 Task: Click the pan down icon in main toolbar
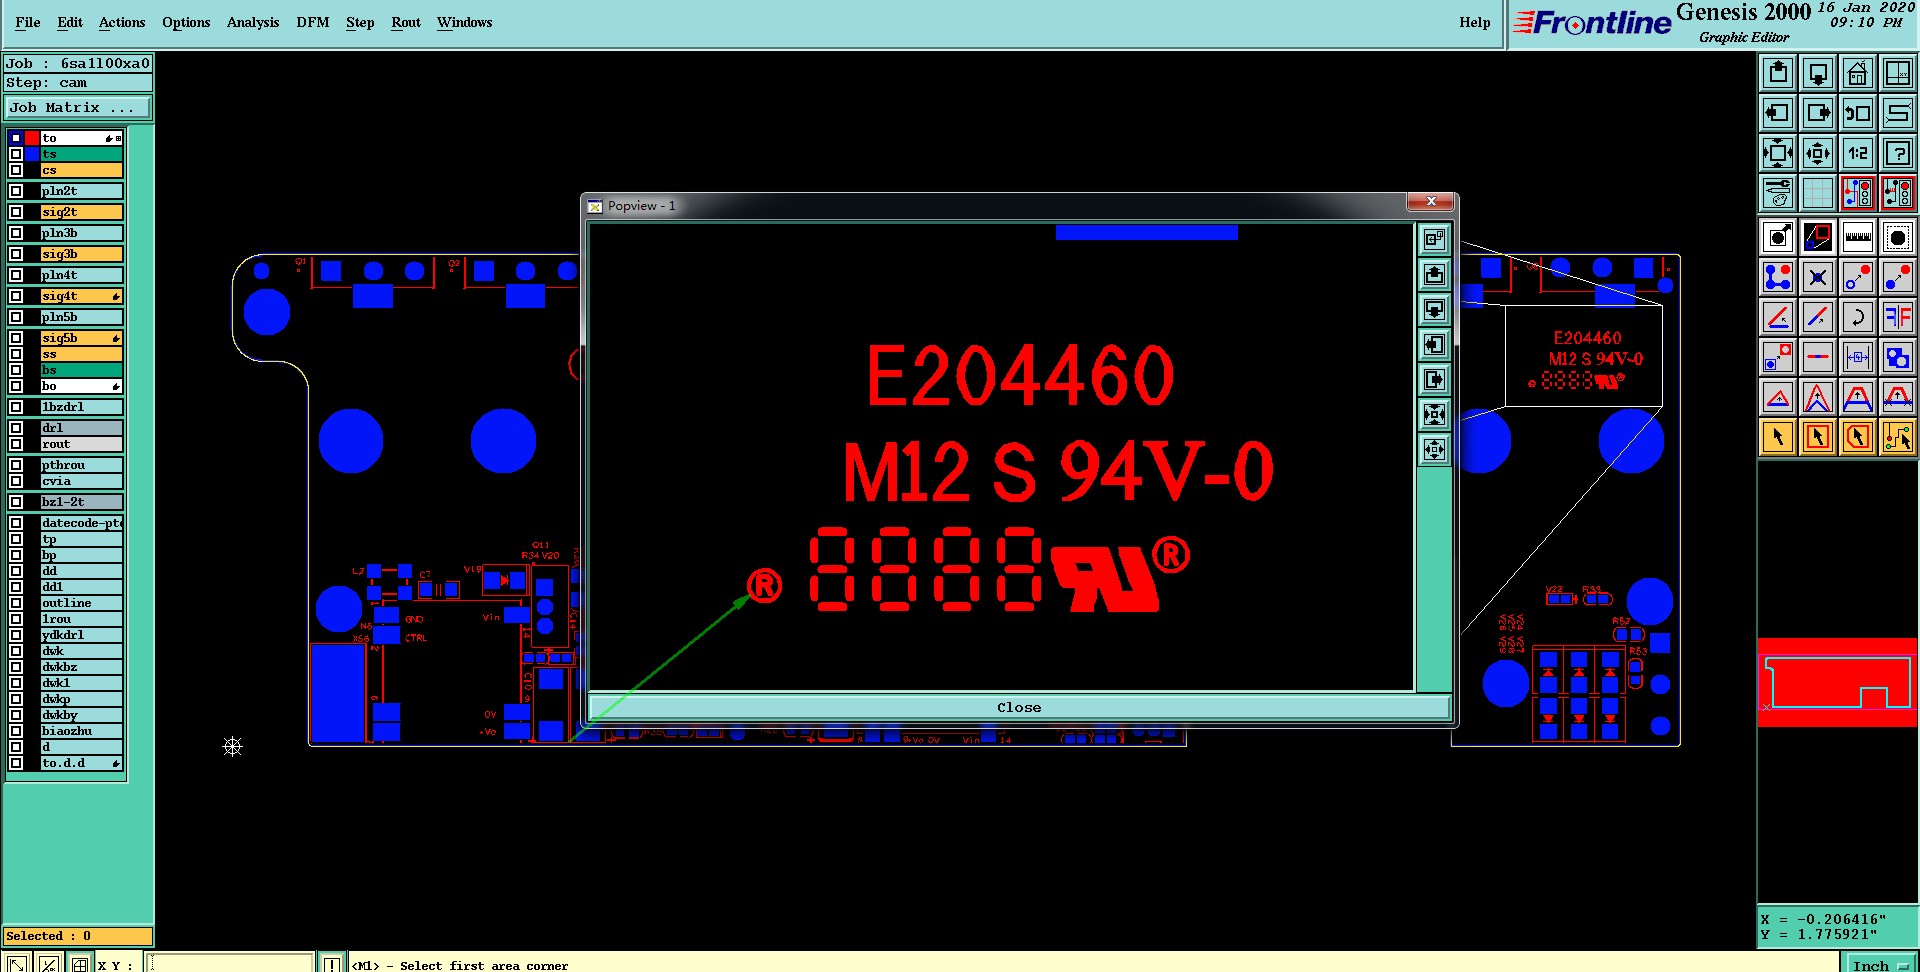click(1818, 73)
